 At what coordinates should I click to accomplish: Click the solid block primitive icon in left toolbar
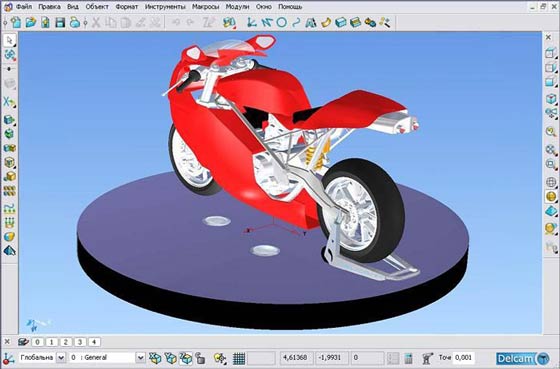tap(10, 119)
